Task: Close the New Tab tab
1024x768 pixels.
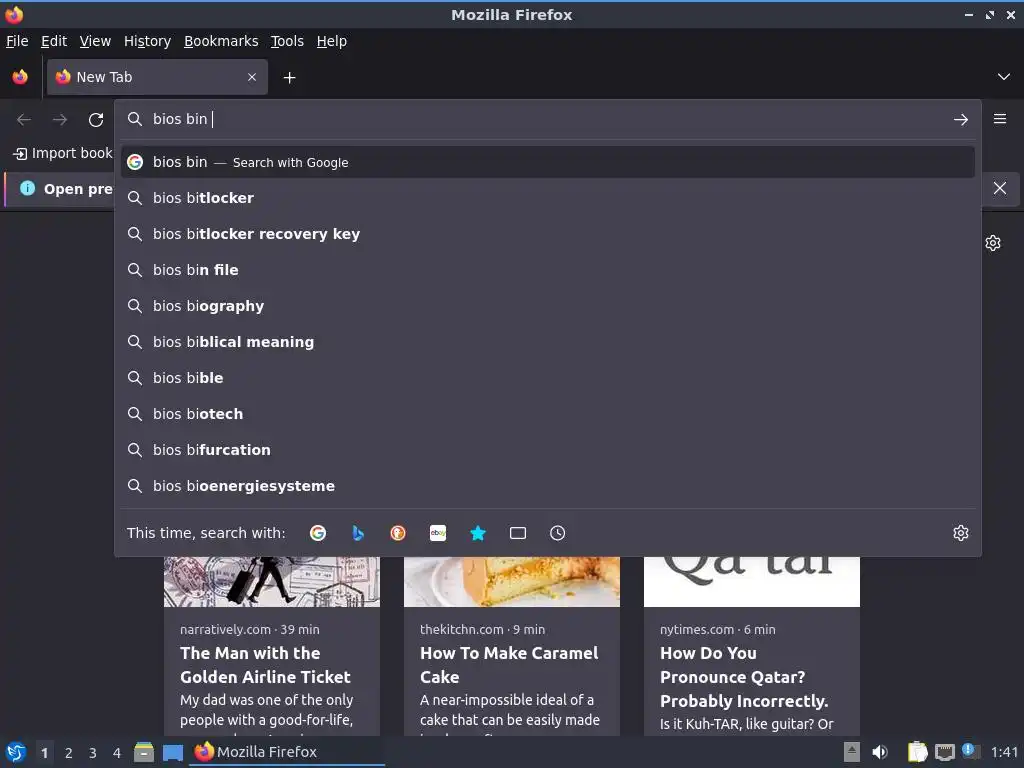Action: pyautogui.click(x=252, y=77)
